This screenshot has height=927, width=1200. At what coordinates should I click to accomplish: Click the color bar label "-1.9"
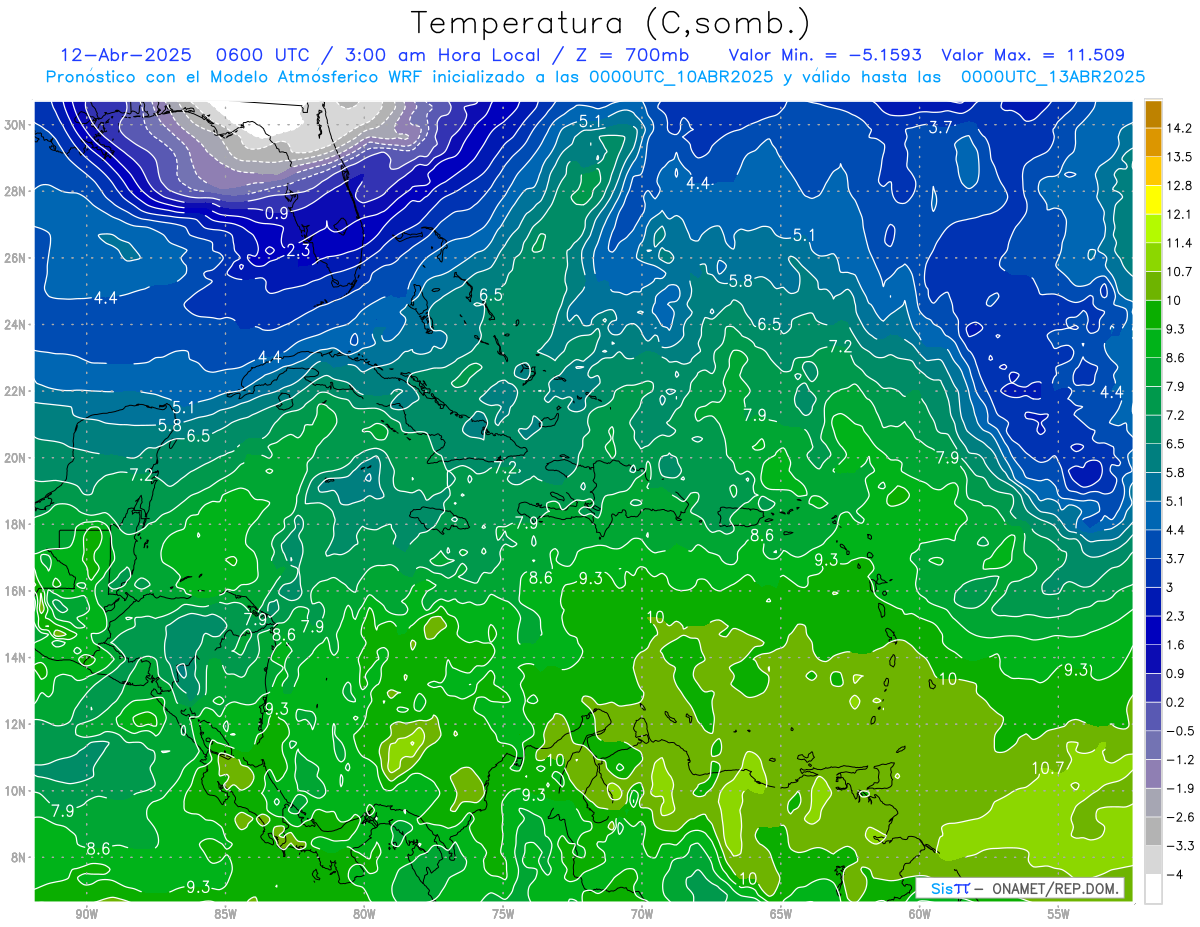click(1180, 788)
